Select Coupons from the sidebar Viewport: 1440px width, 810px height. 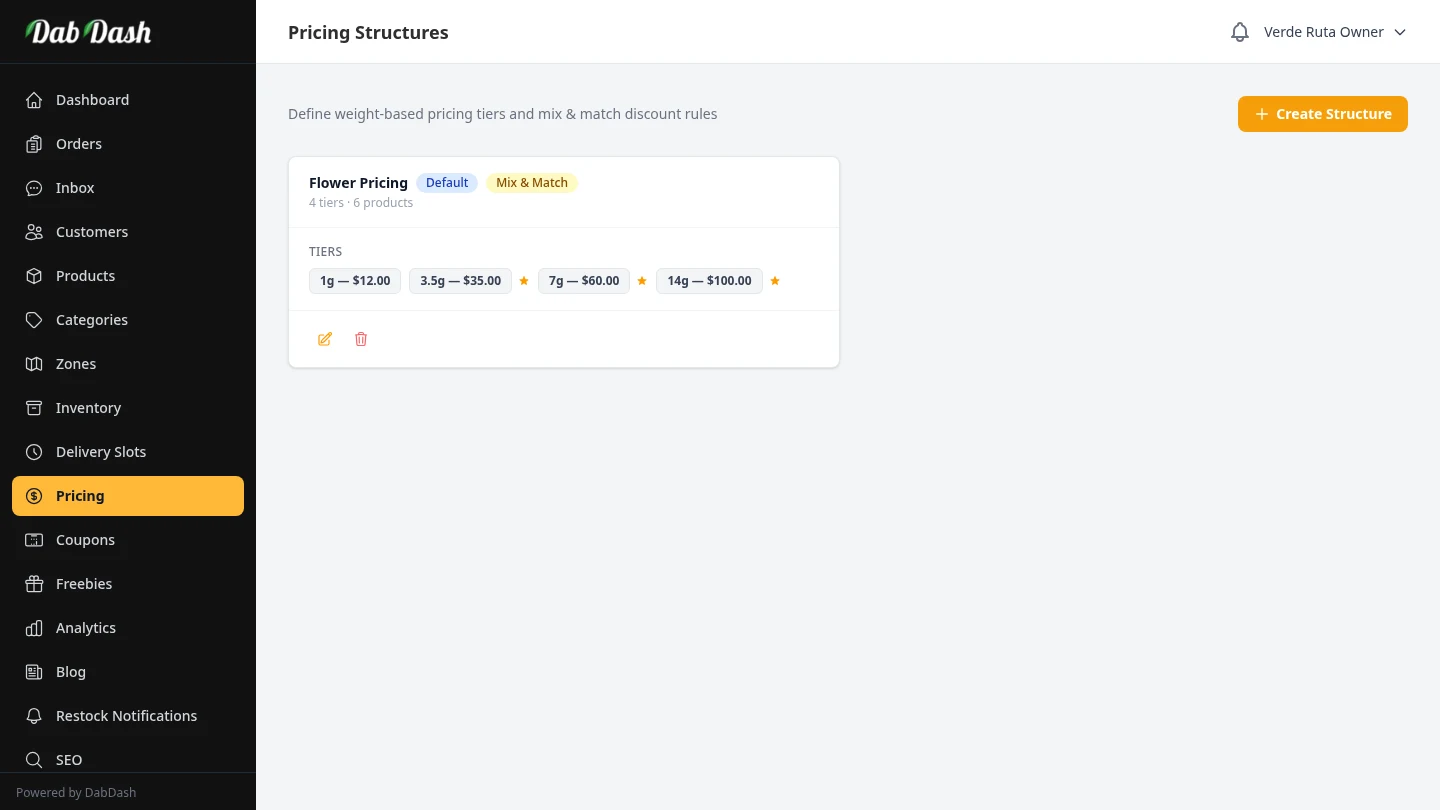pyautogui.click(x=85, y=540)
